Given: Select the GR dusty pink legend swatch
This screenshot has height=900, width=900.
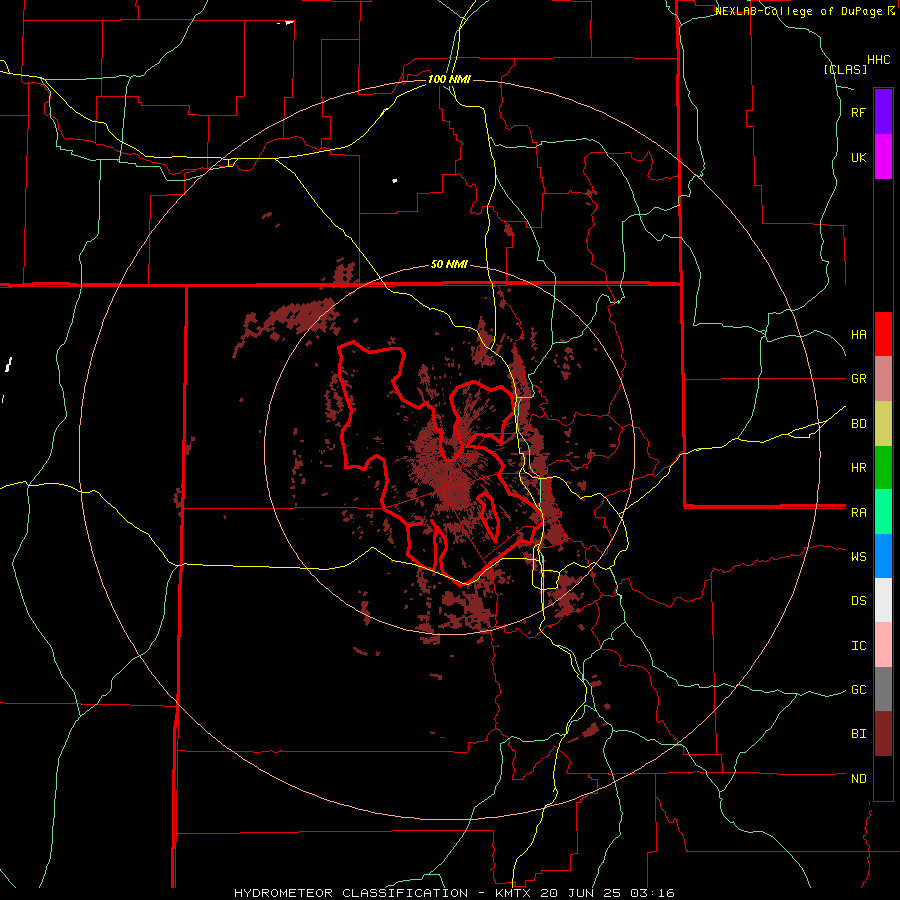Looking at the screenshot, I should point(883,379).
